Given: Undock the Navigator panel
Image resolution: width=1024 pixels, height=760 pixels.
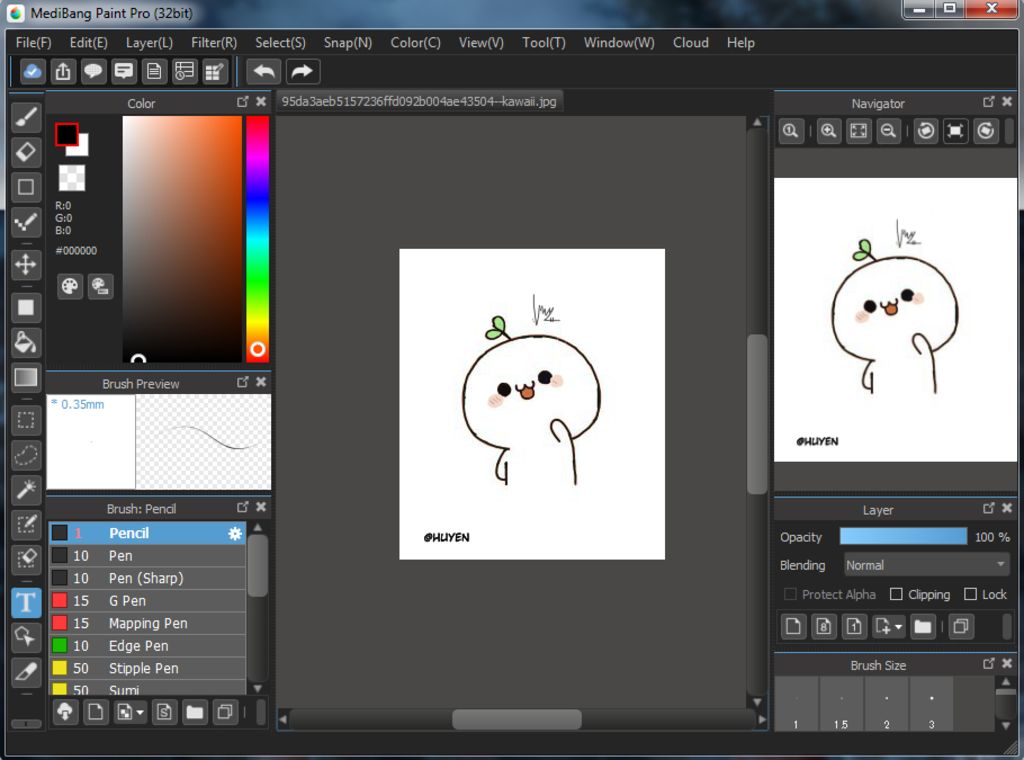Looking at the screenshot, I should point(989,102).
